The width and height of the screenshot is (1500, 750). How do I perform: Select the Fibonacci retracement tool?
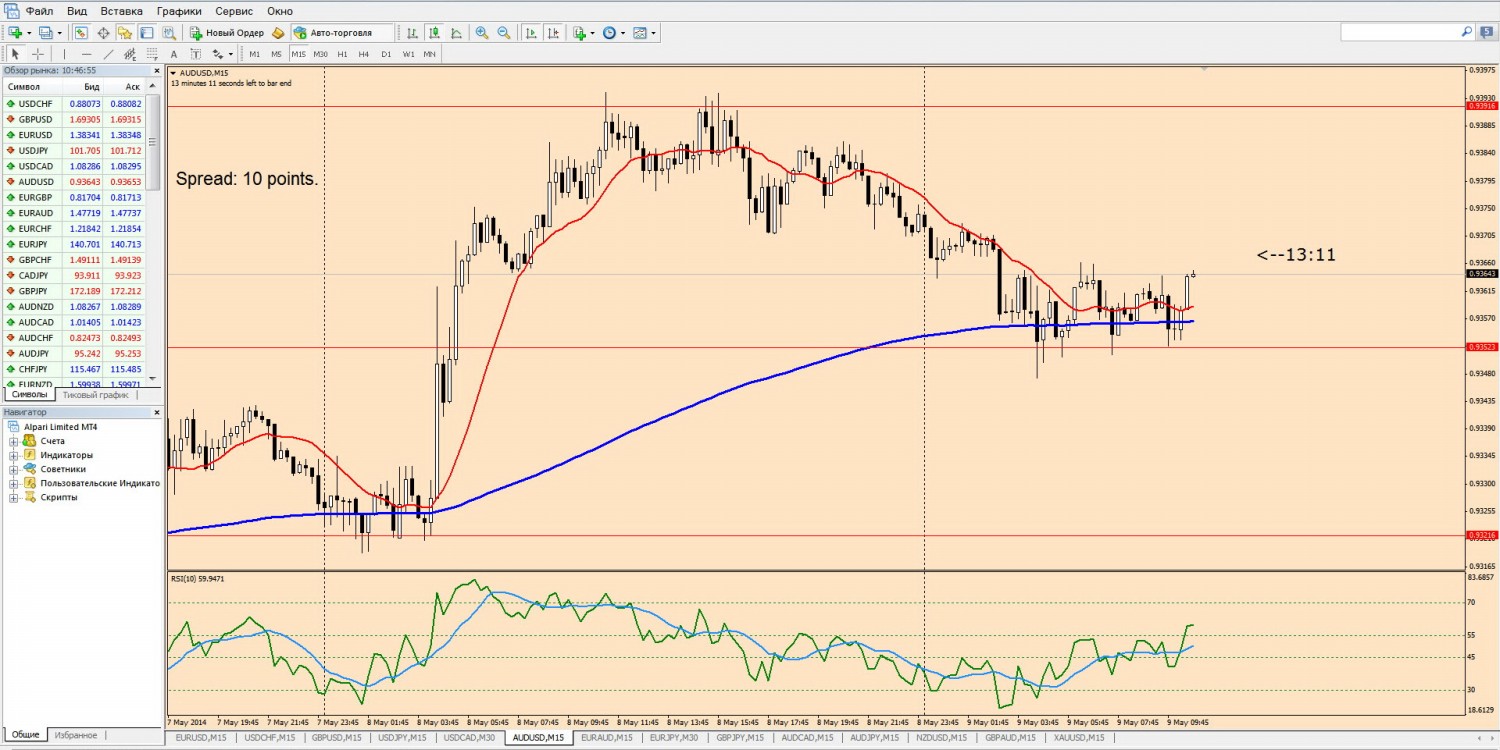point(152,54)
